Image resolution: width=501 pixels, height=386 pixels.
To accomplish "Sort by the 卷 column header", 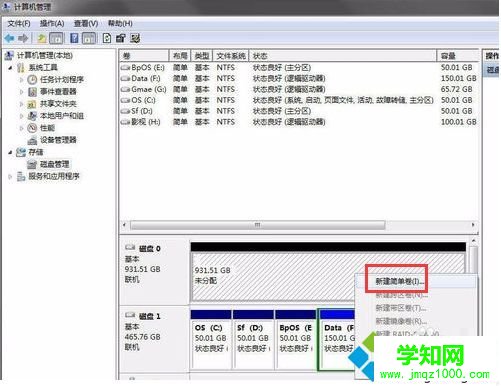I will click(144, 56).
